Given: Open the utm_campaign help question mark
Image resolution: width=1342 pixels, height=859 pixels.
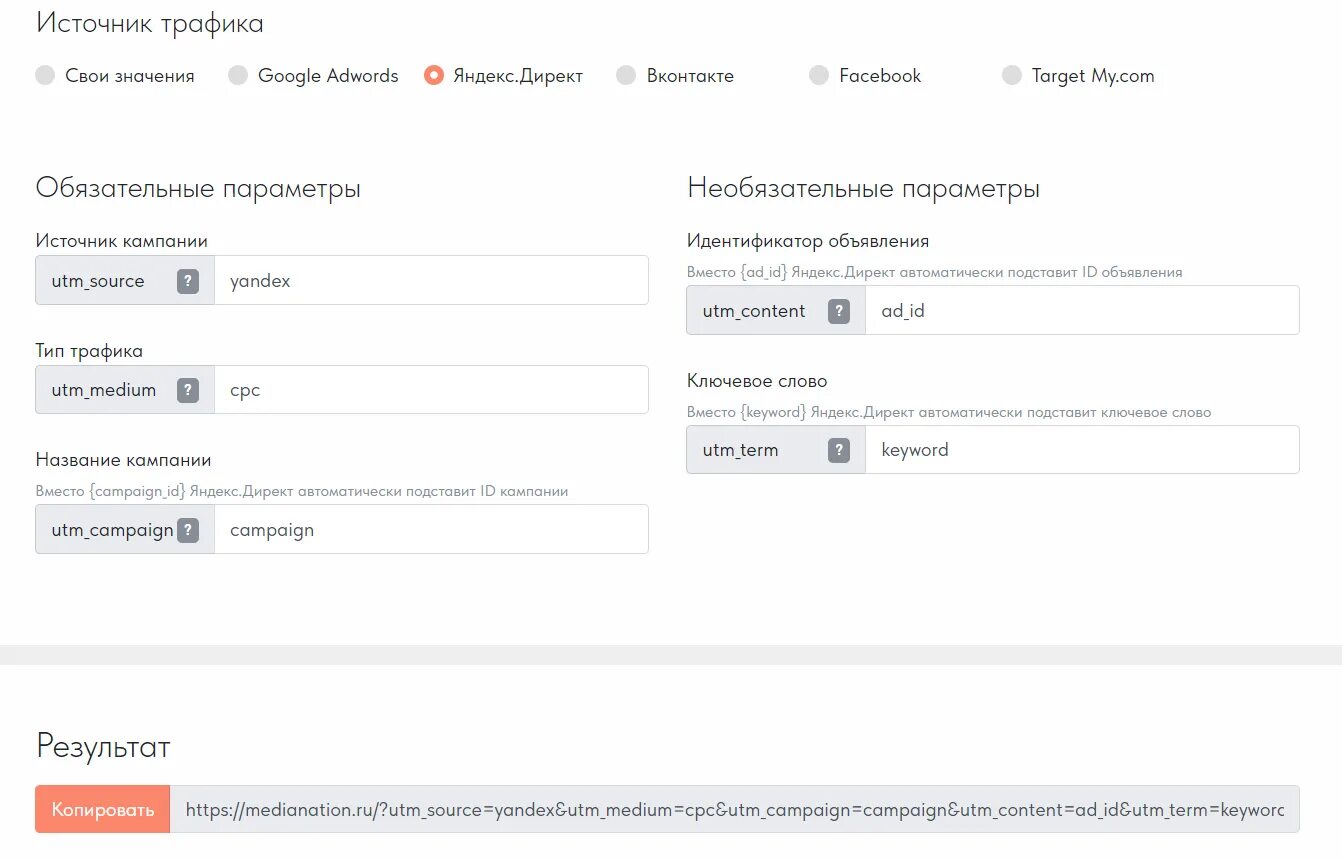Looking at the screenshot, I should tap(188, 530).
